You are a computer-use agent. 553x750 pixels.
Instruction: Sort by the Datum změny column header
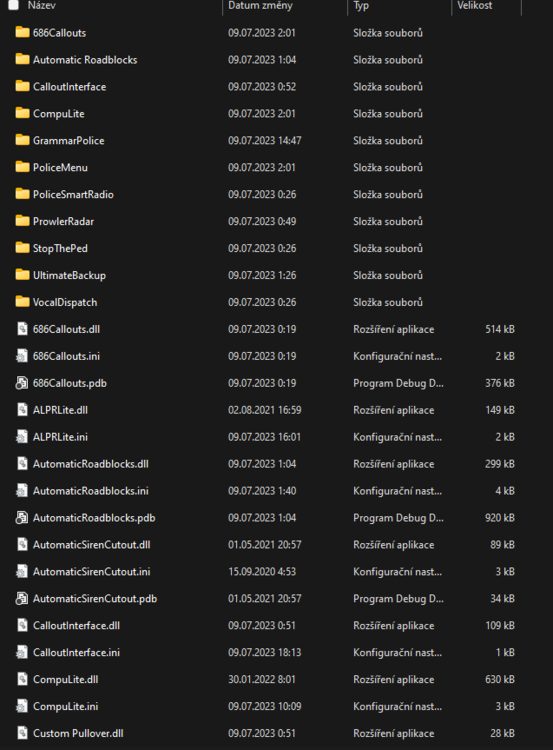click(x=260, y=5)
